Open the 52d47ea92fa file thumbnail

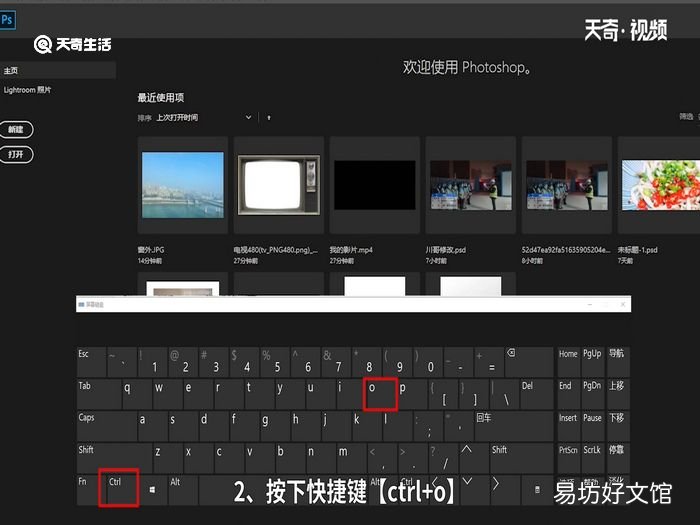click(x=567, y=185)
